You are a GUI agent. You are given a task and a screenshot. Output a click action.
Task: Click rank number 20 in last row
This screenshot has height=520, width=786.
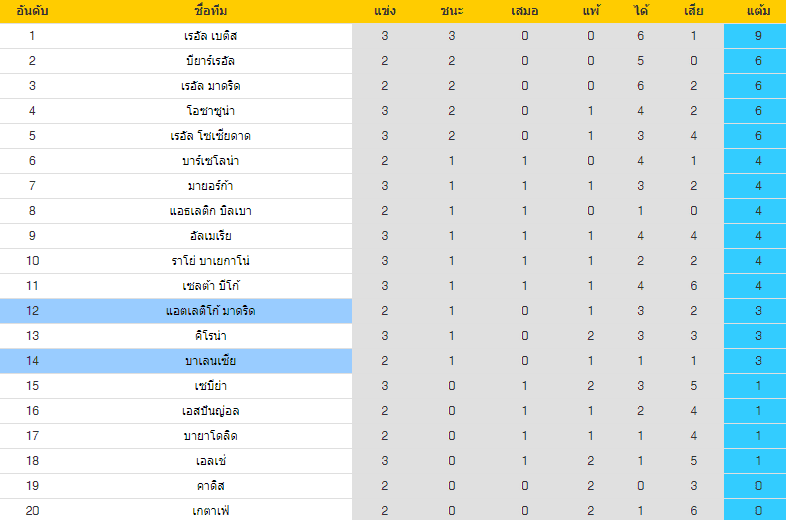[32, 511]
